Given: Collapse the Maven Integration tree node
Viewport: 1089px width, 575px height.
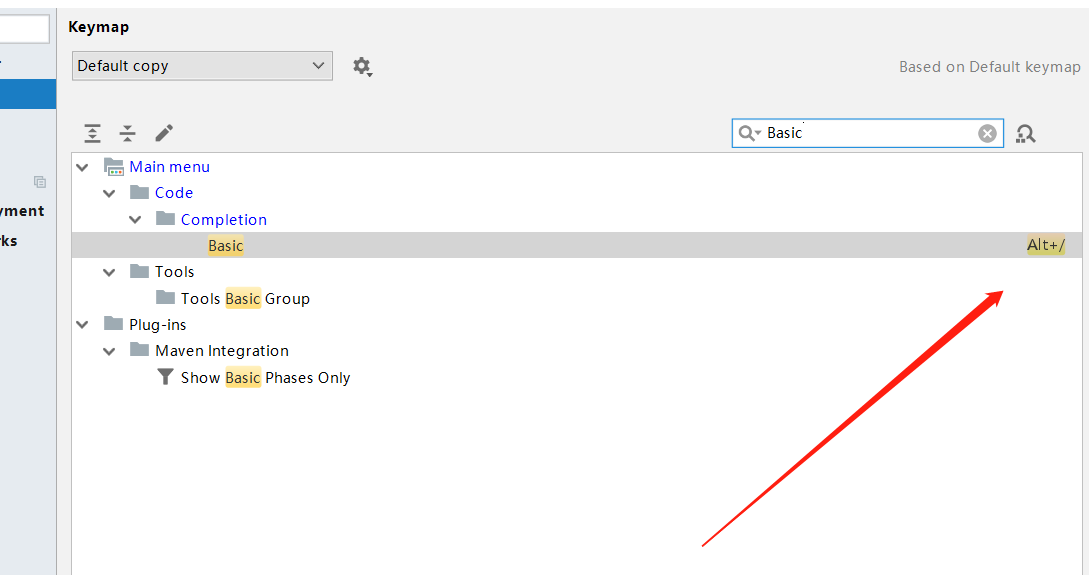Looking at the screenshot, I should [x=109, y=351].
